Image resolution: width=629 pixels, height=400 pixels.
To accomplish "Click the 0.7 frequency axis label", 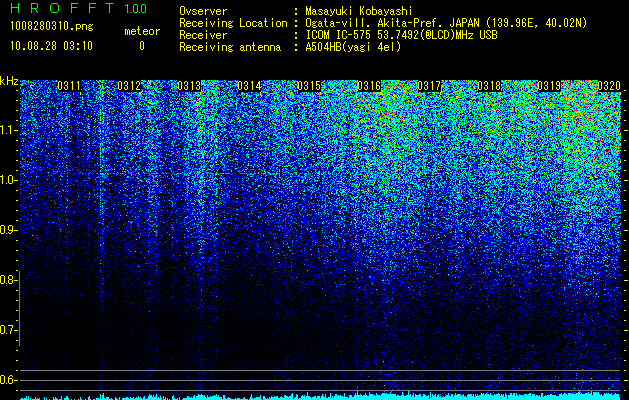I will (x=7, y=330).
